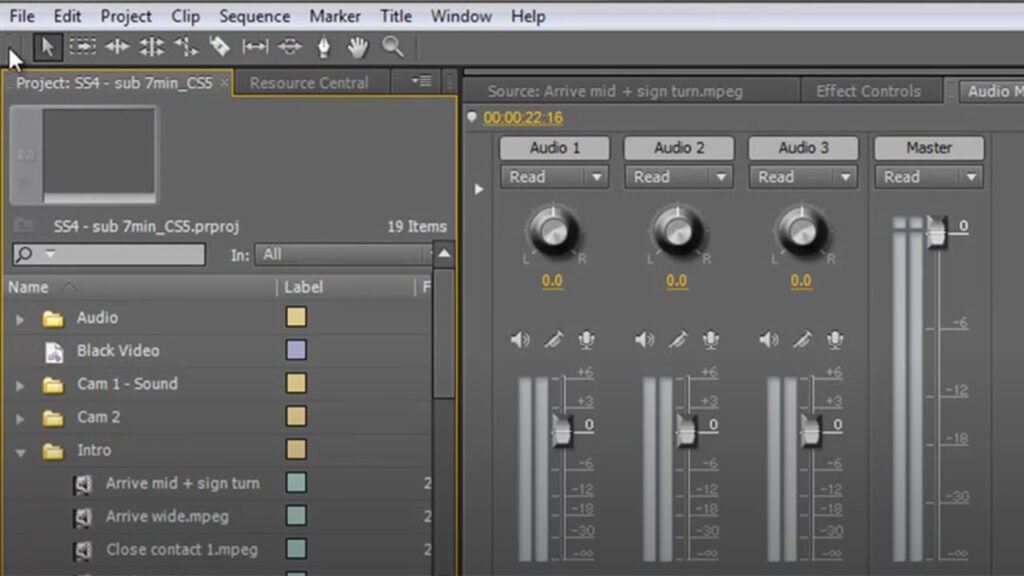This screenshot has width=1024, height=576.
Task: Solo the Audio 3 track
Action: [x=802, y=340]
